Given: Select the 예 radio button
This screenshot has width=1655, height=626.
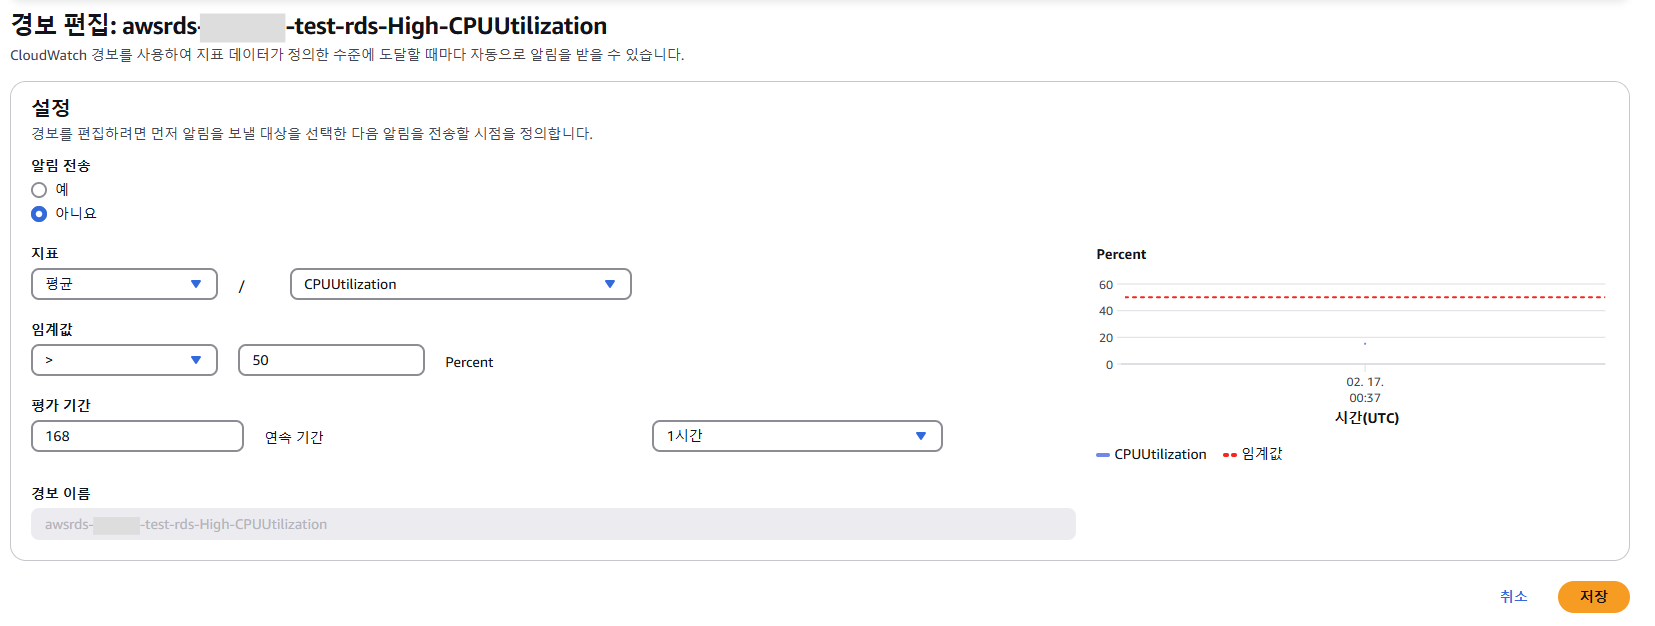Looking at the screenshot, I should (39, 190).
